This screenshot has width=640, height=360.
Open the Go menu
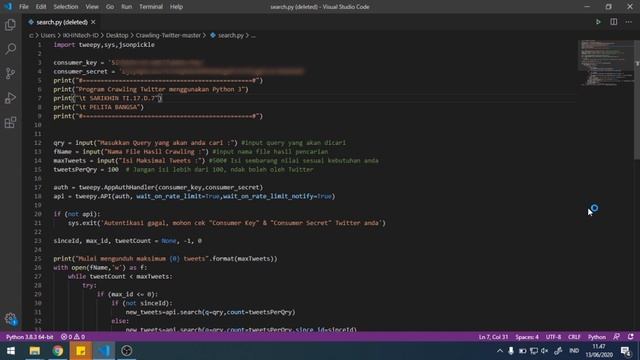coord(110,7)
